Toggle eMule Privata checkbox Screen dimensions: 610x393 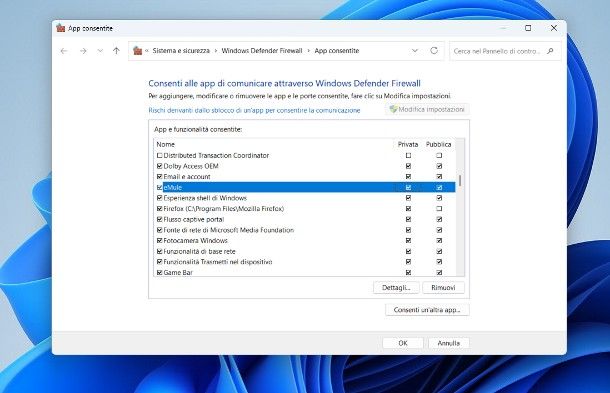click(408, 188)
